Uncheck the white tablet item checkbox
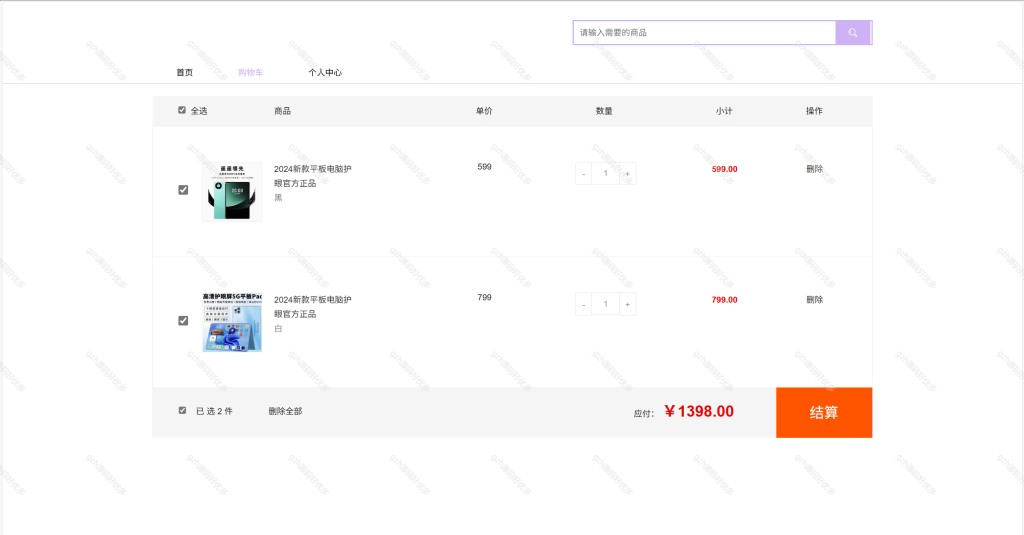This screenshot has width=1024, height=535. pyautogui.click(x=183, y=321)
